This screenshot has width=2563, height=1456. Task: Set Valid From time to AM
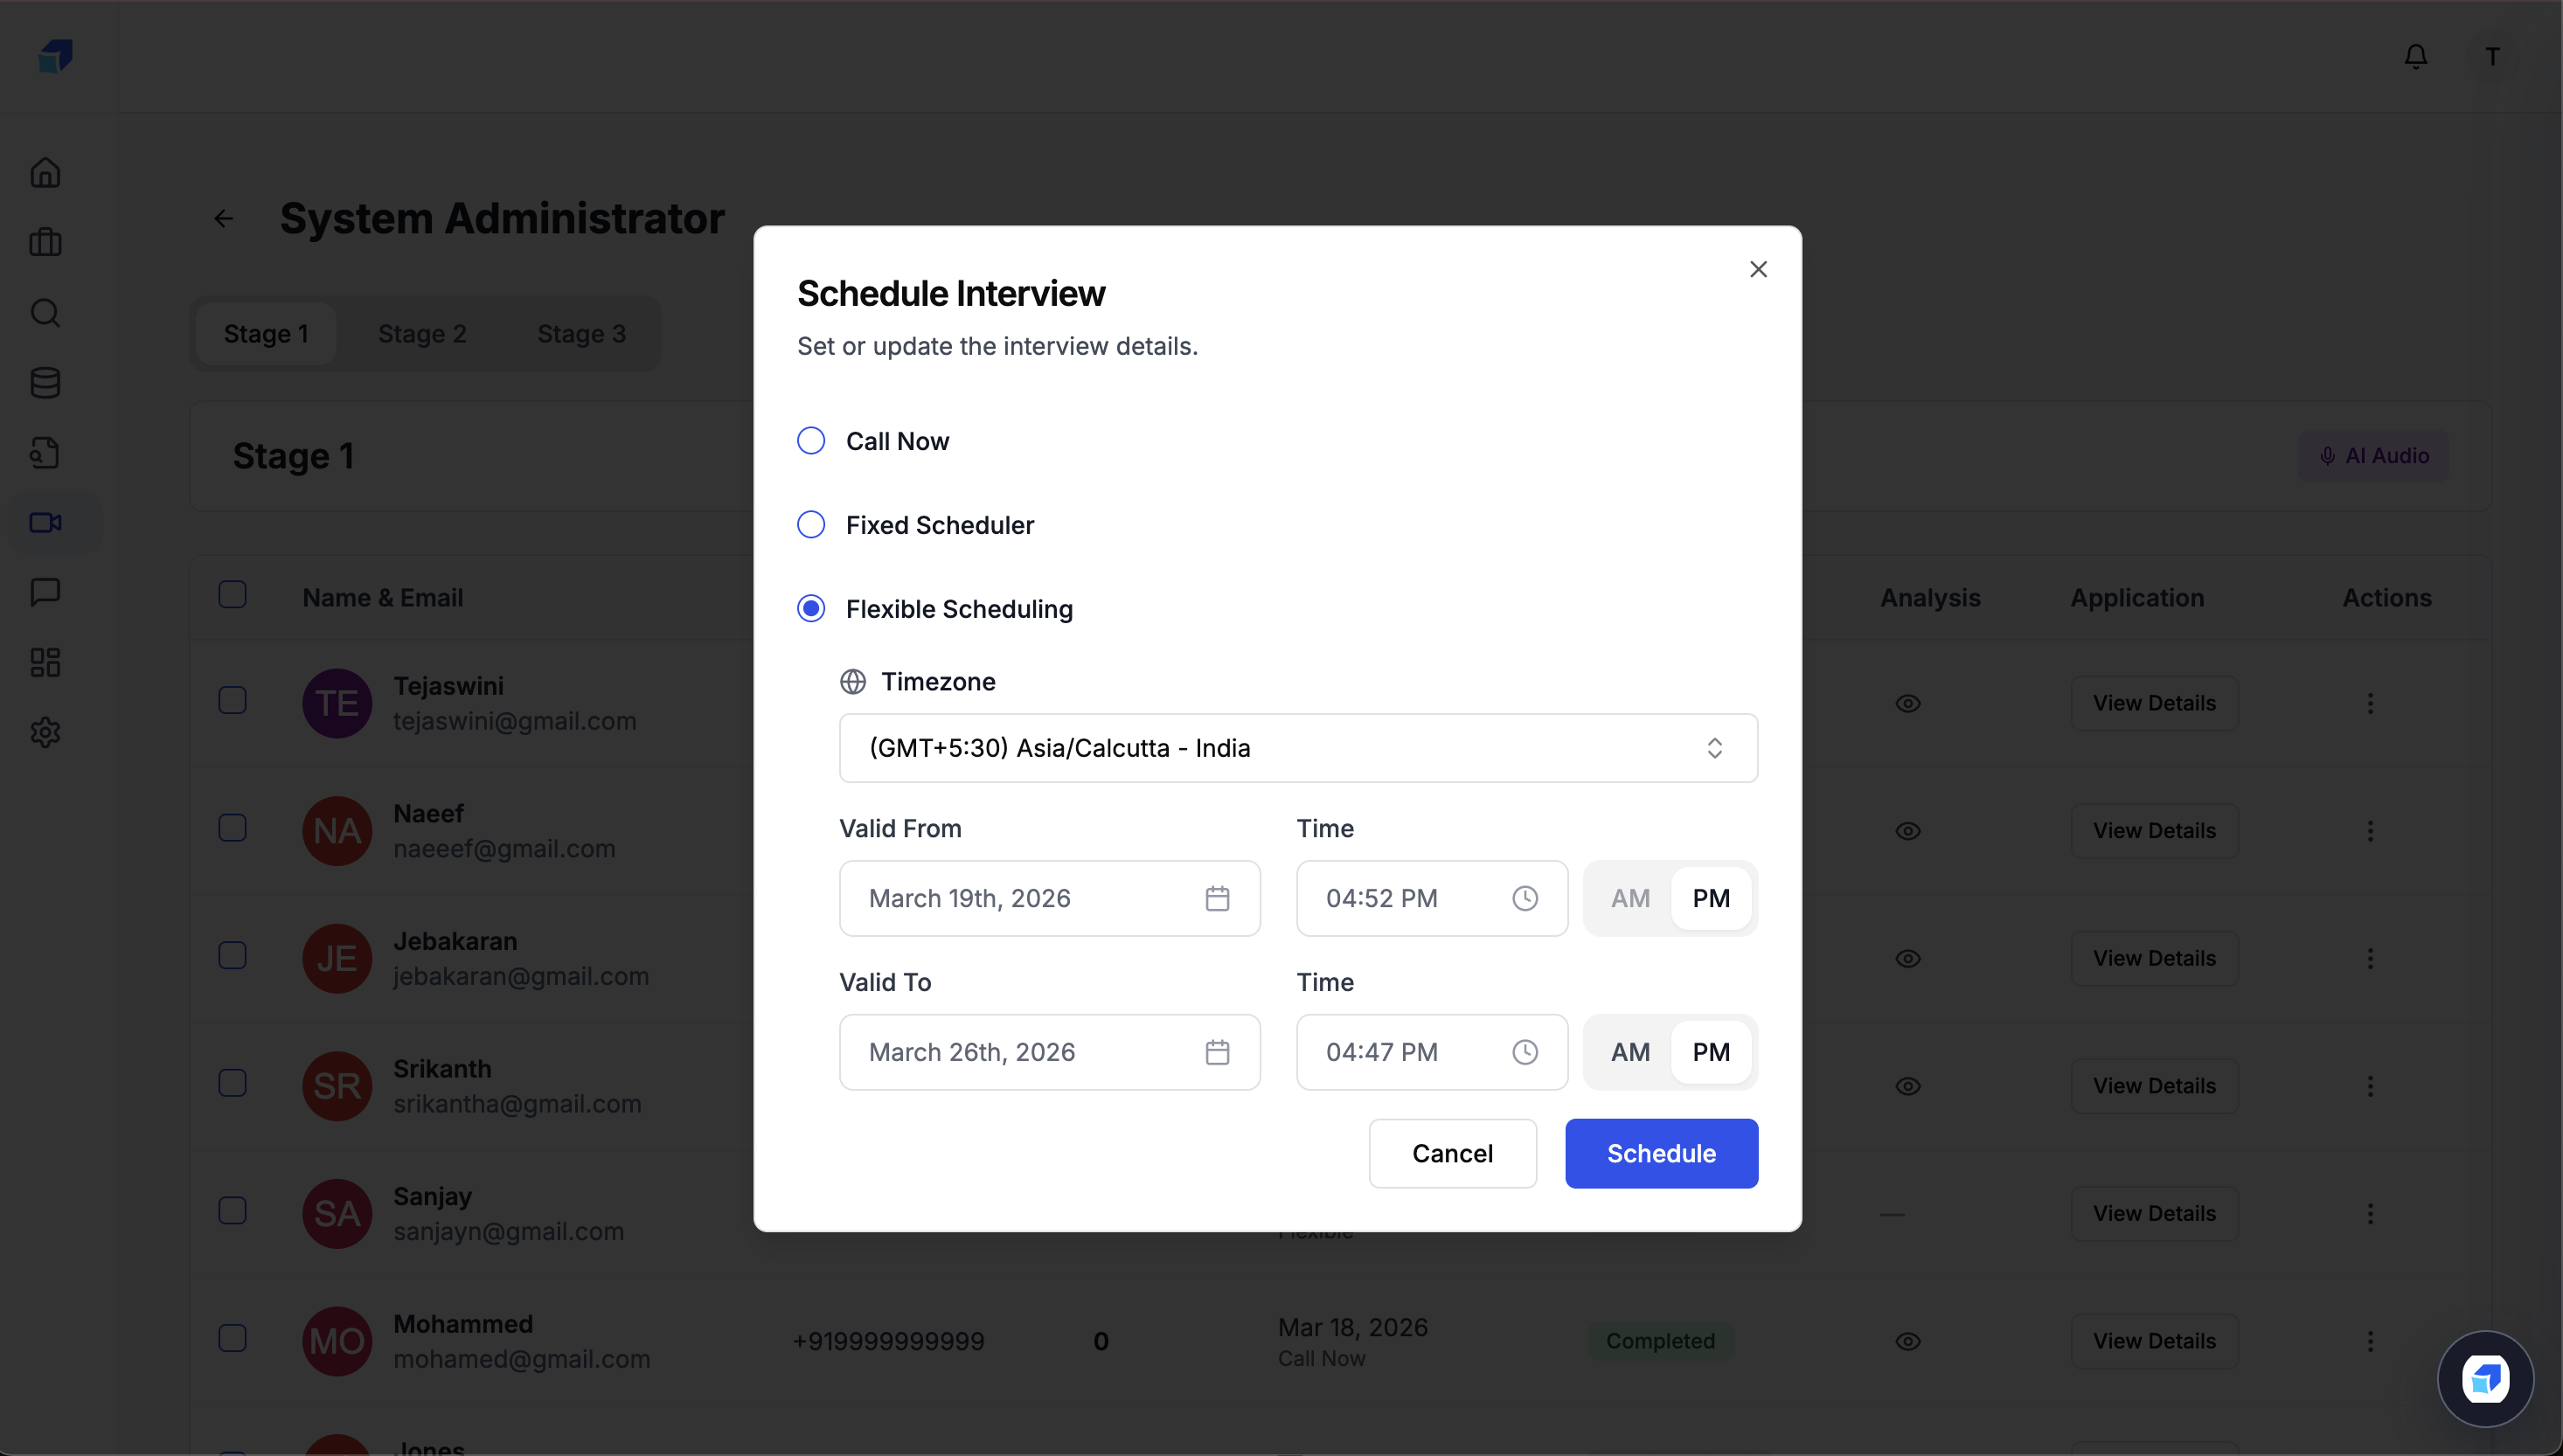1629,898
